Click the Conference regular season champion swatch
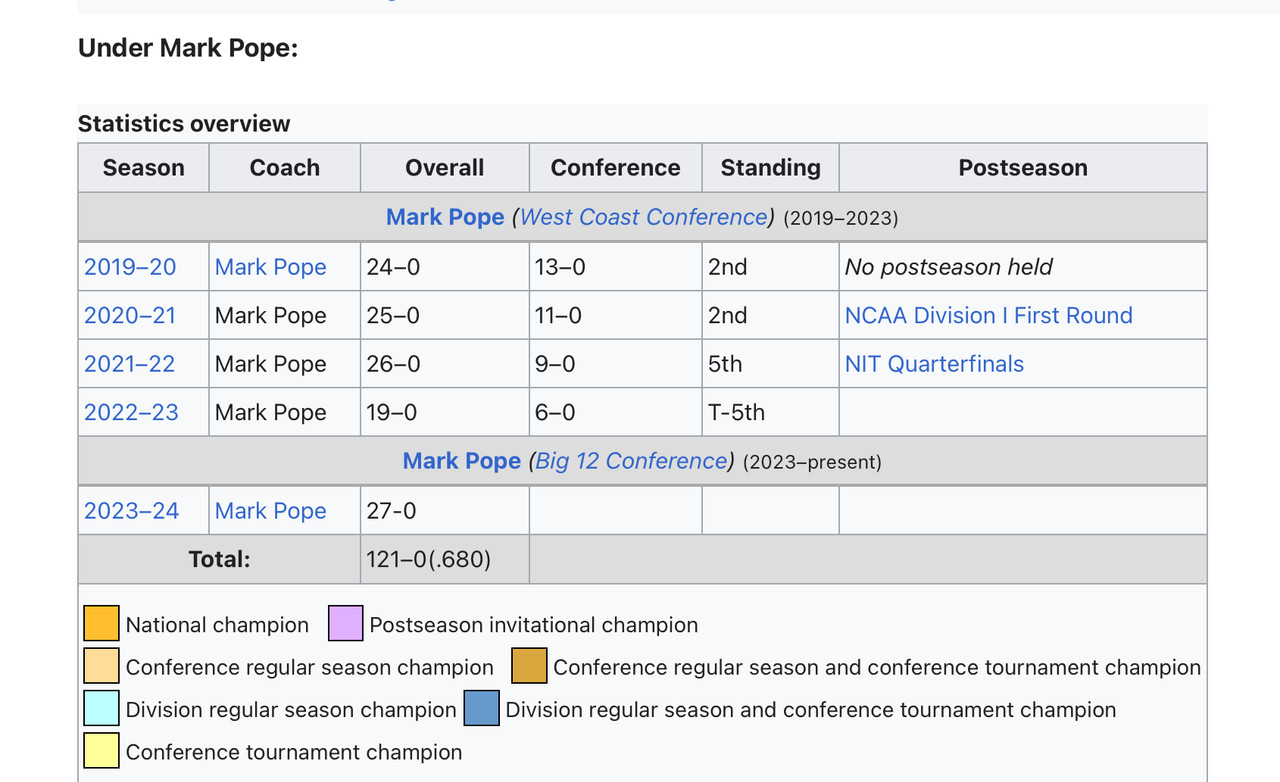 click(x=101, y=666)
